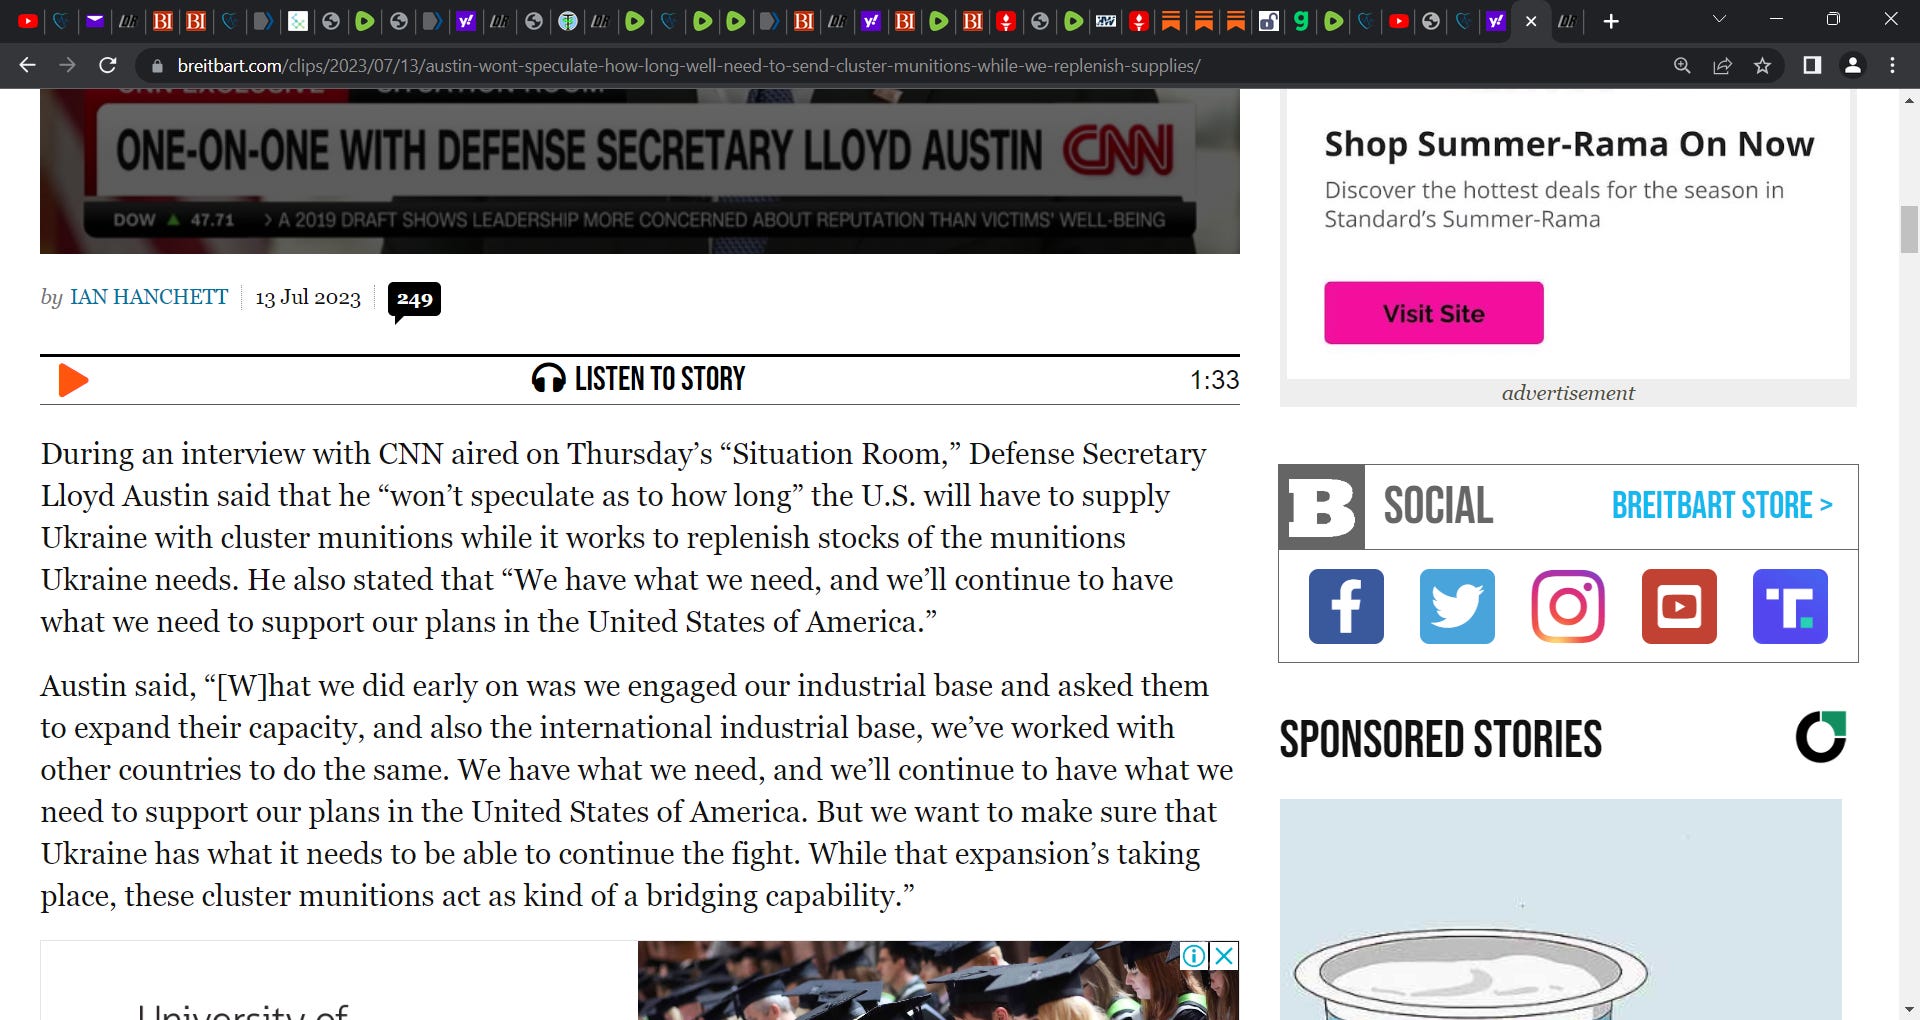
Task: Click the Breitbart B logo in Social box
Action: 1321,507
